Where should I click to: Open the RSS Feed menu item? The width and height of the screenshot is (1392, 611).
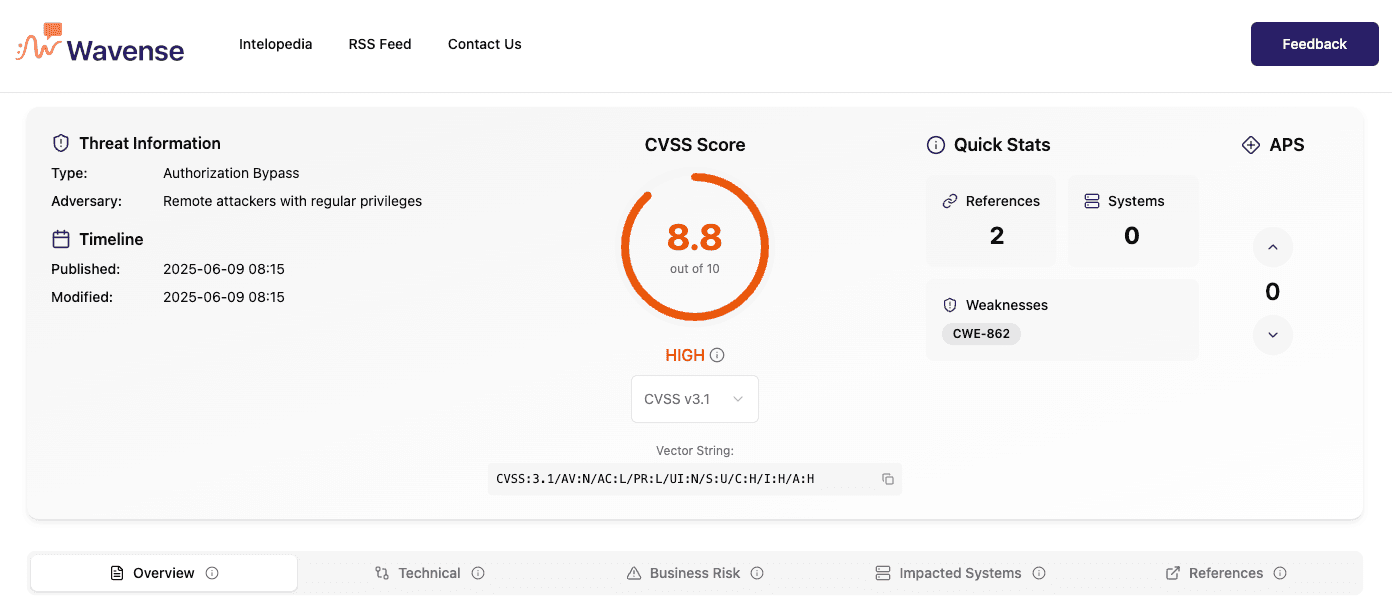point(379,44)
